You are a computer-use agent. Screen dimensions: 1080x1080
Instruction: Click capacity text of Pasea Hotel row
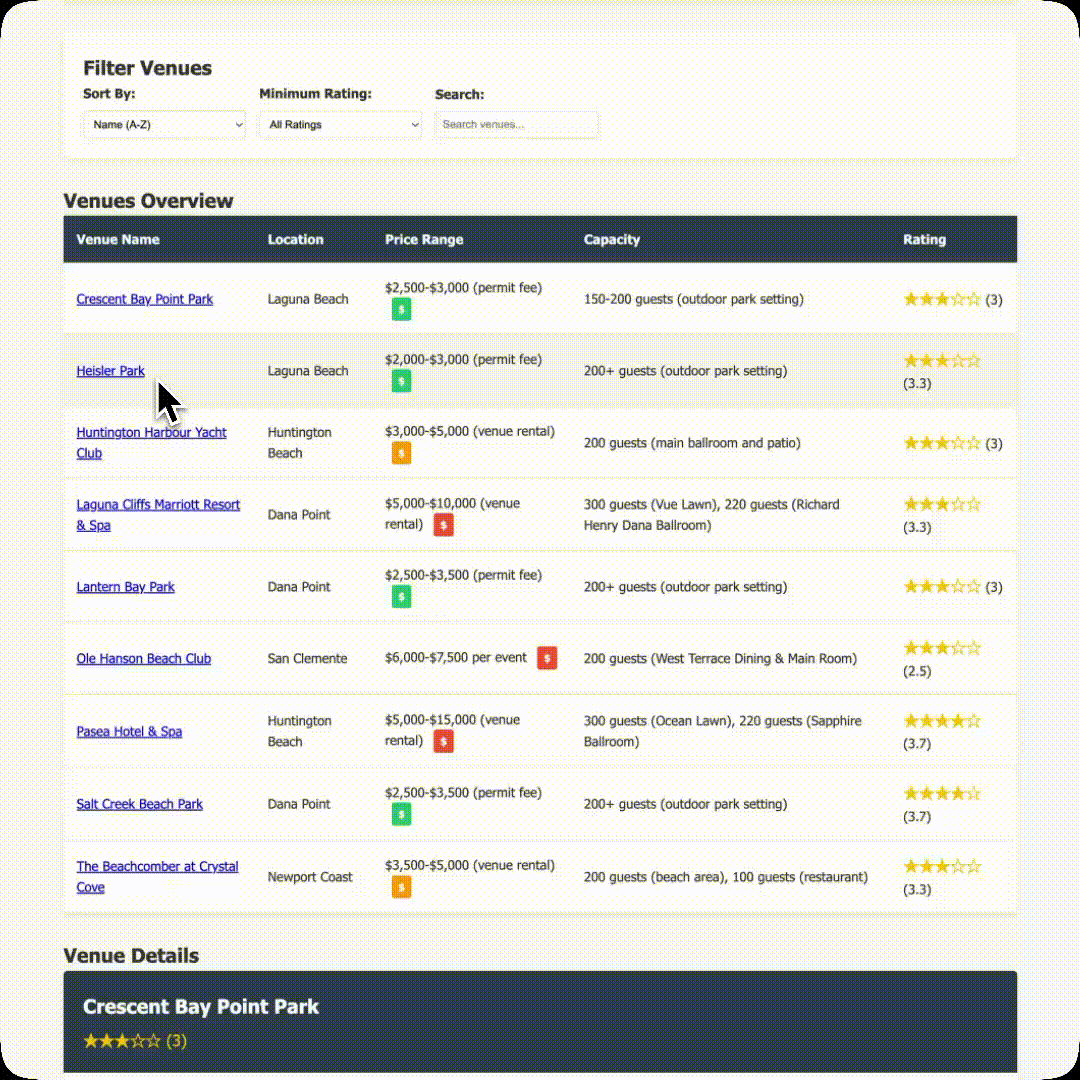coord(723,731)
